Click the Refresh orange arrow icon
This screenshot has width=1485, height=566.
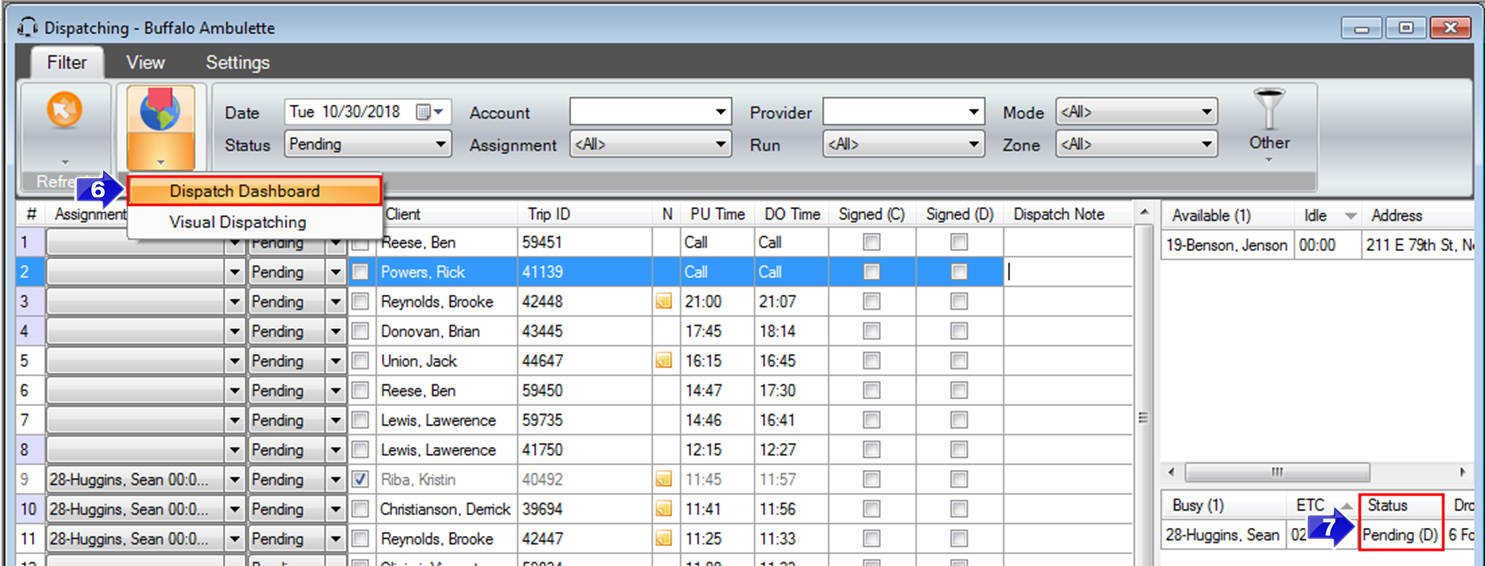(64, 112)
